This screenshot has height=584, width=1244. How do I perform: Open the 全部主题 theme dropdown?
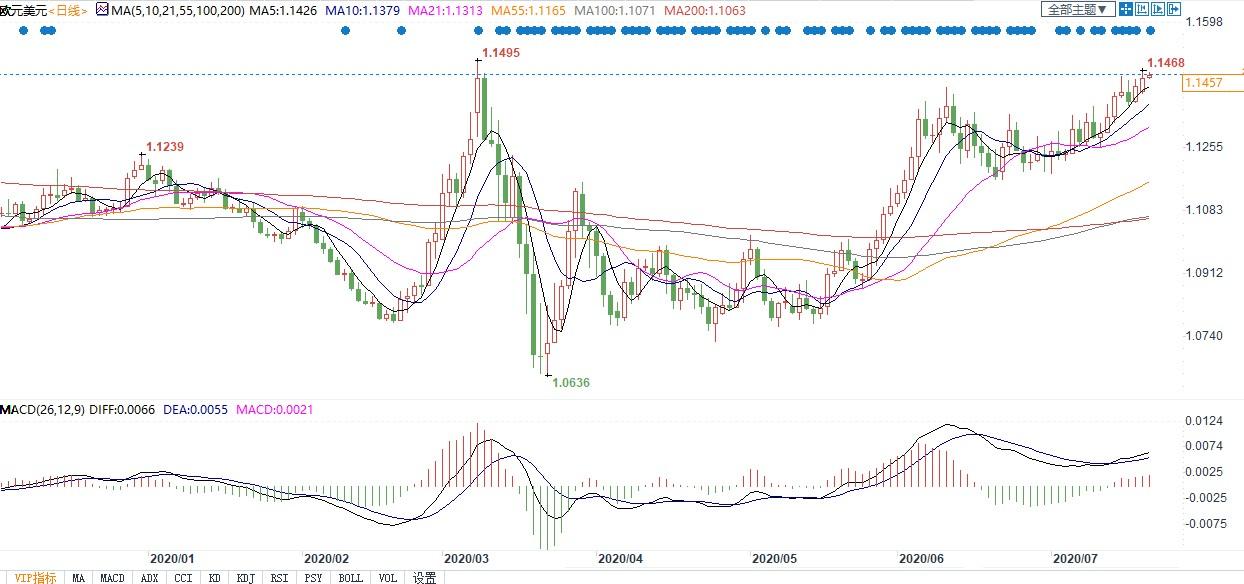tap(1077, 10)
